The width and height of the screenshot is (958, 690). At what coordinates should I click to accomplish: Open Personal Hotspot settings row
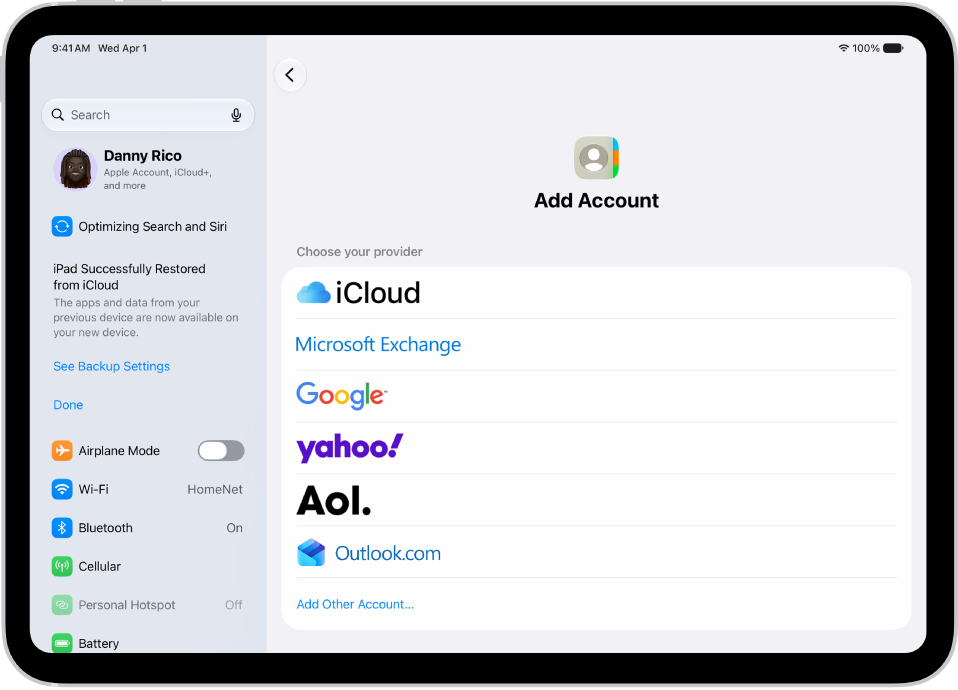148,605
